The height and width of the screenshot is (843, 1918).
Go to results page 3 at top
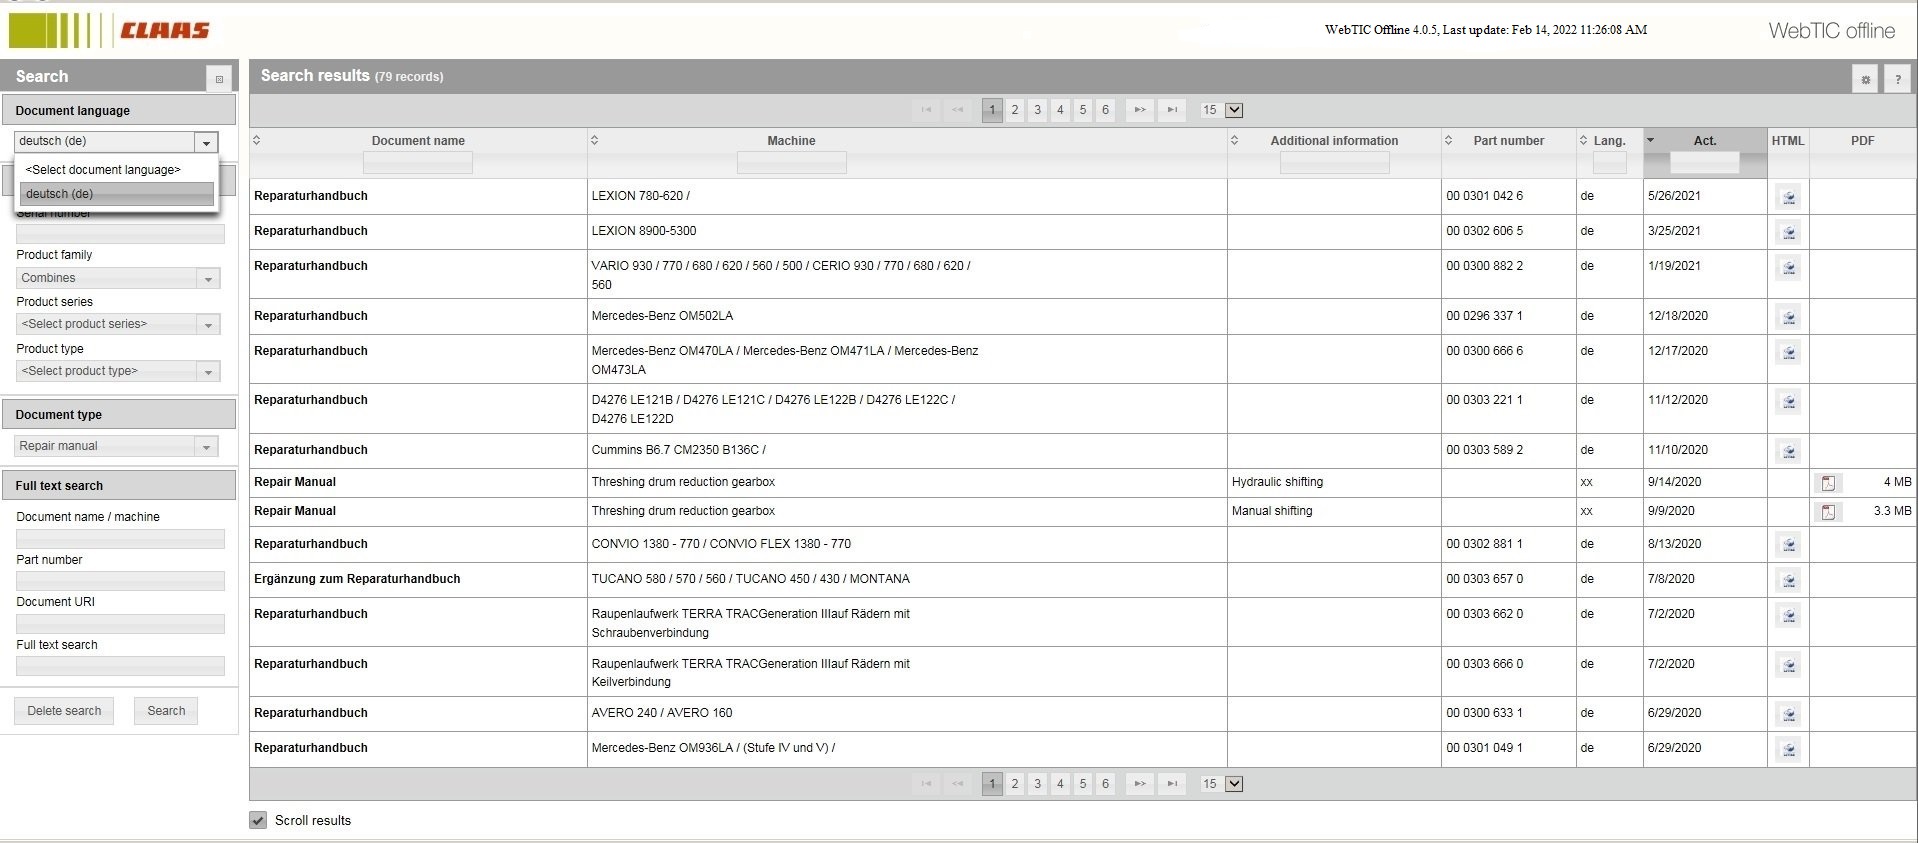point(1037,110)
